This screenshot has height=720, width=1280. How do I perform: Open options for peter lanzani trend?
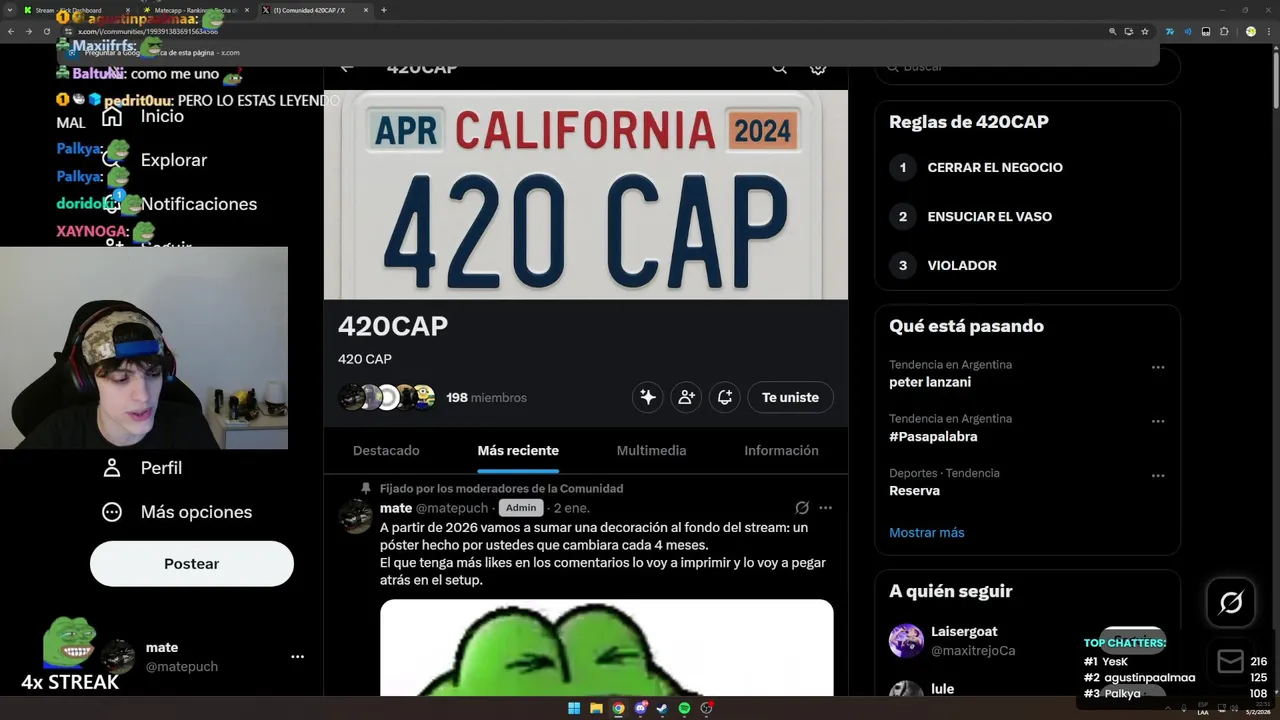[x=1158, y=368]
